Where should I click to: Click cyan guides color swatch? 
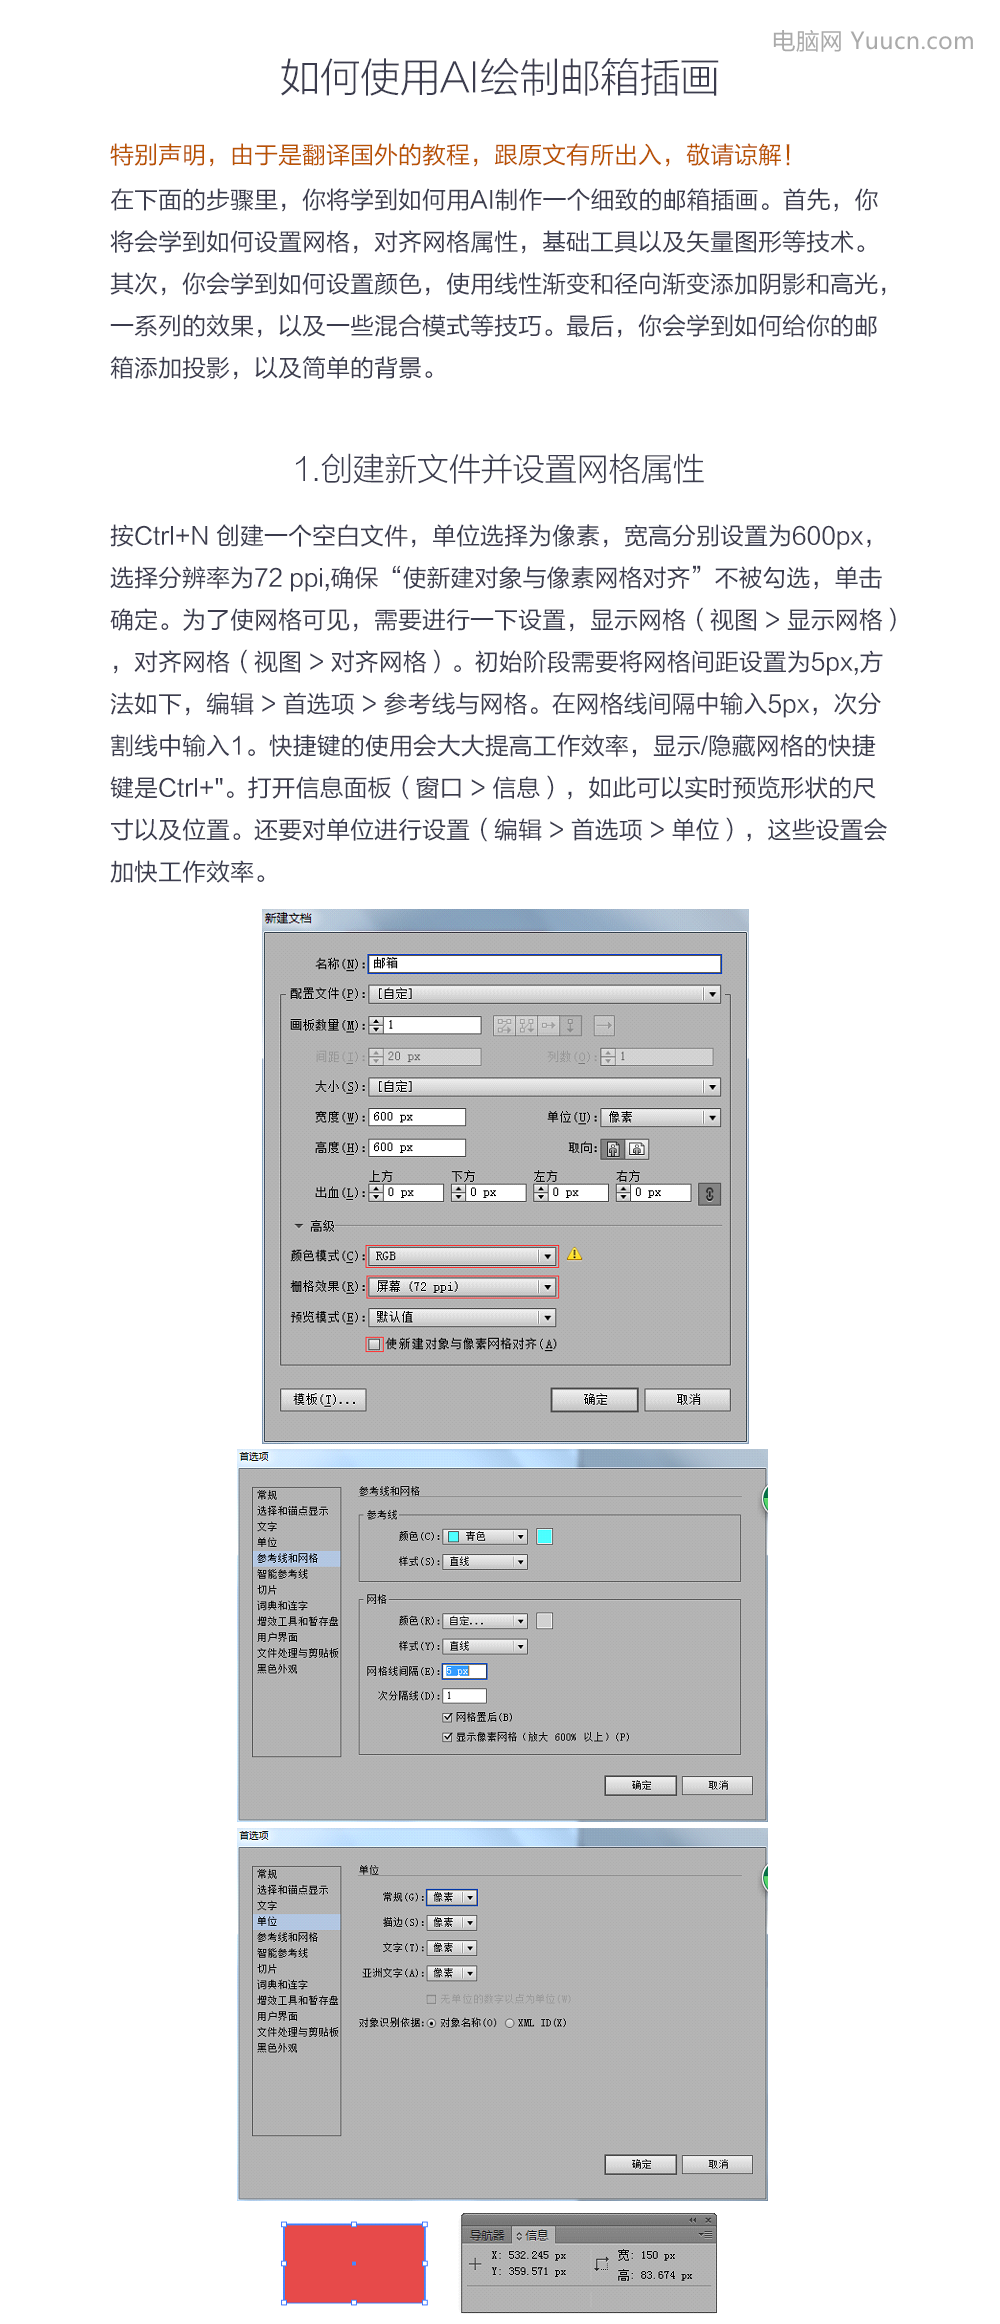point(545,1537)
